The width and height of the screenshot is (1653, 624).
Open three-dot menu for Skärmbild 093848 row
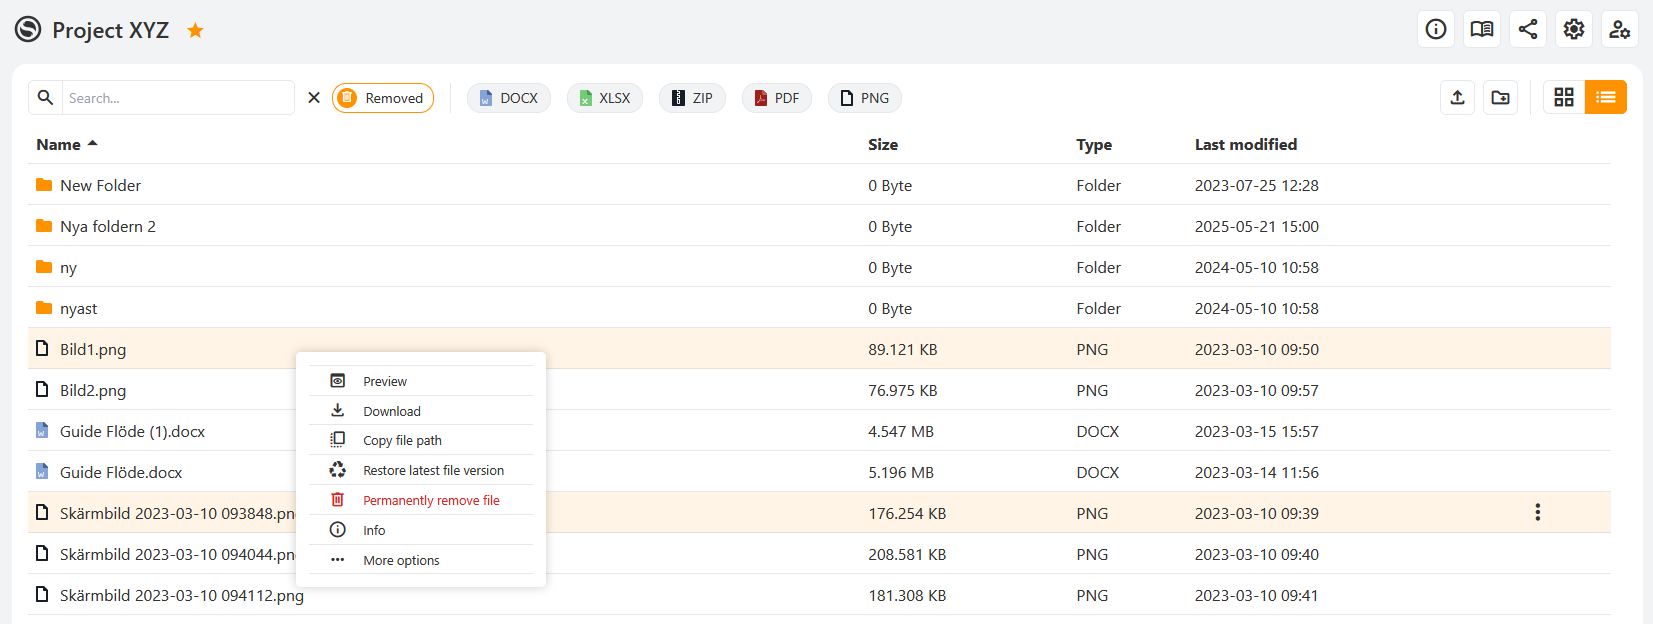pos(1538,512)
